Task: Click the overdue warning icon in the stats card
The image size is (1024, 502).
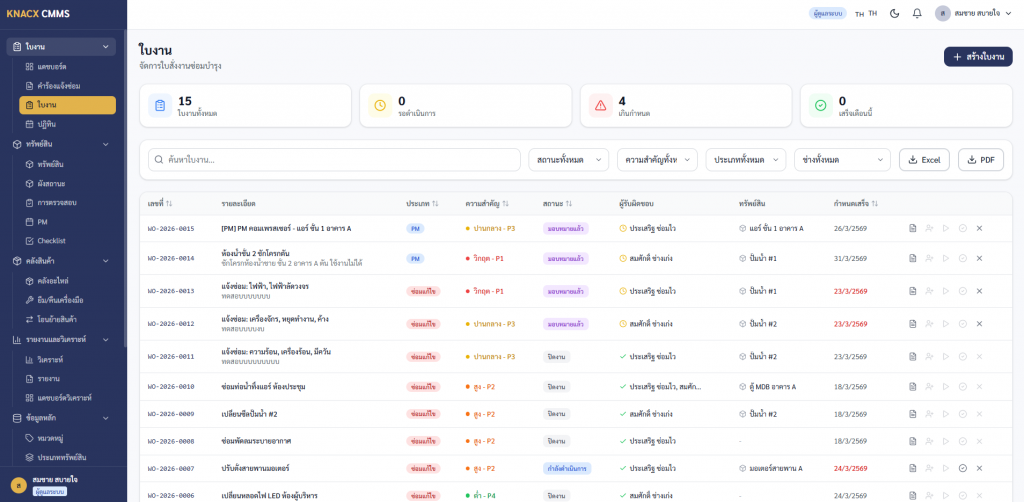Action: [600, 105]
